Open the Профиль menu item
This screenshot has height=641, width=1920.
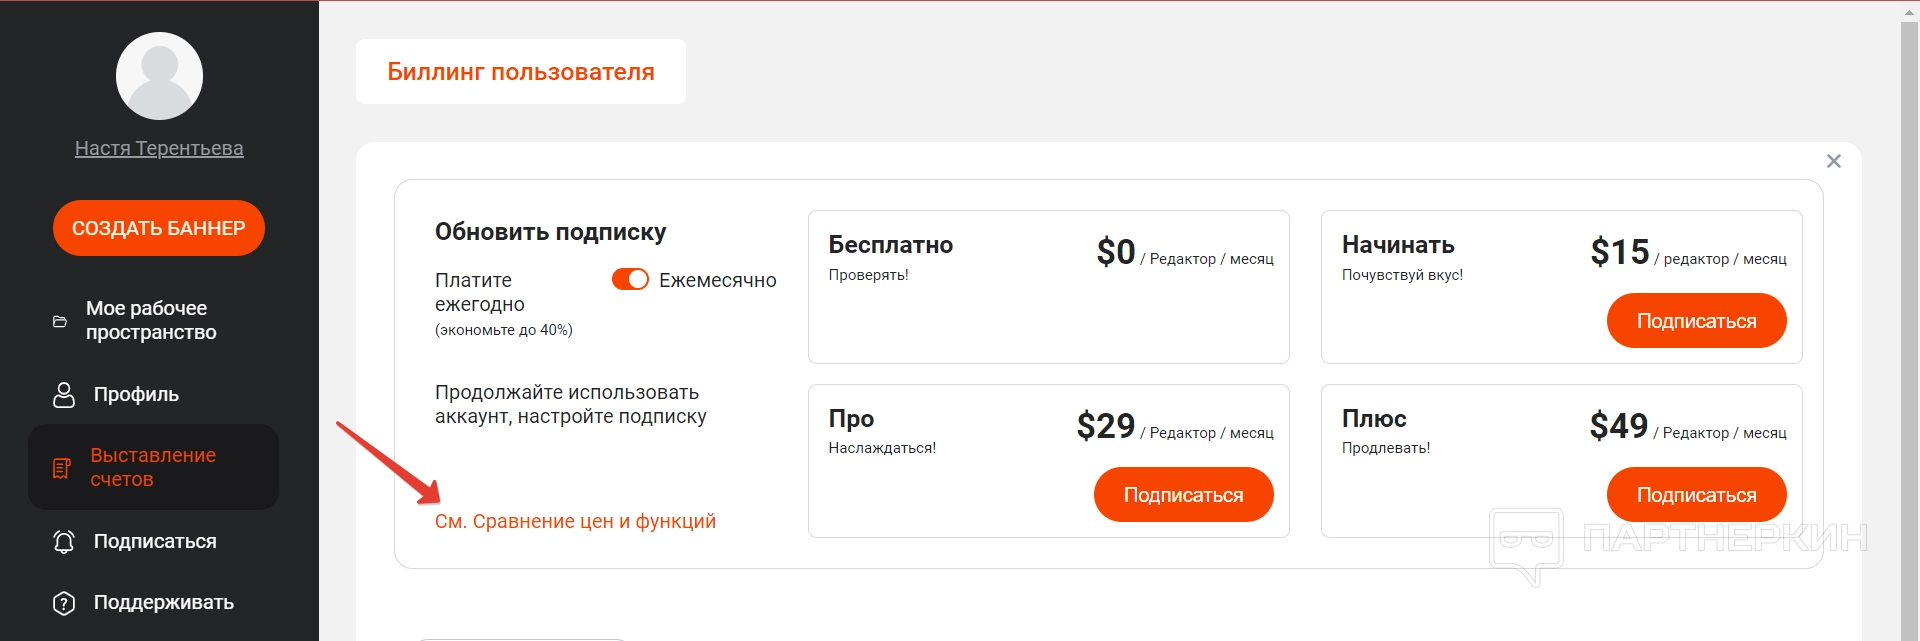point(136,395)
